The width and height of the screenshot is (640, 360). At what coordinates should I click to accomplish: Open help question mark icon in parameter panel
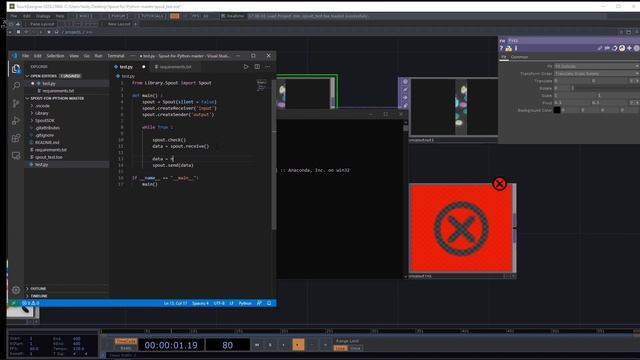click(502, 48)
